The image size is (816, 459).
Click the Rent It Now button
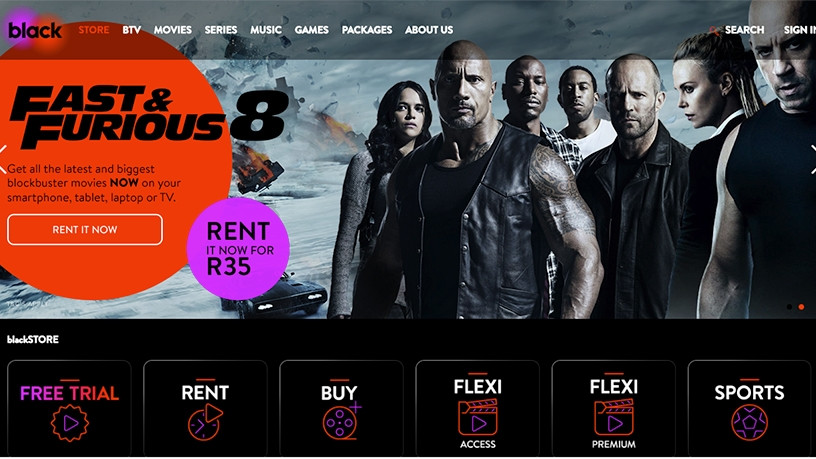(x=85, y=230)
